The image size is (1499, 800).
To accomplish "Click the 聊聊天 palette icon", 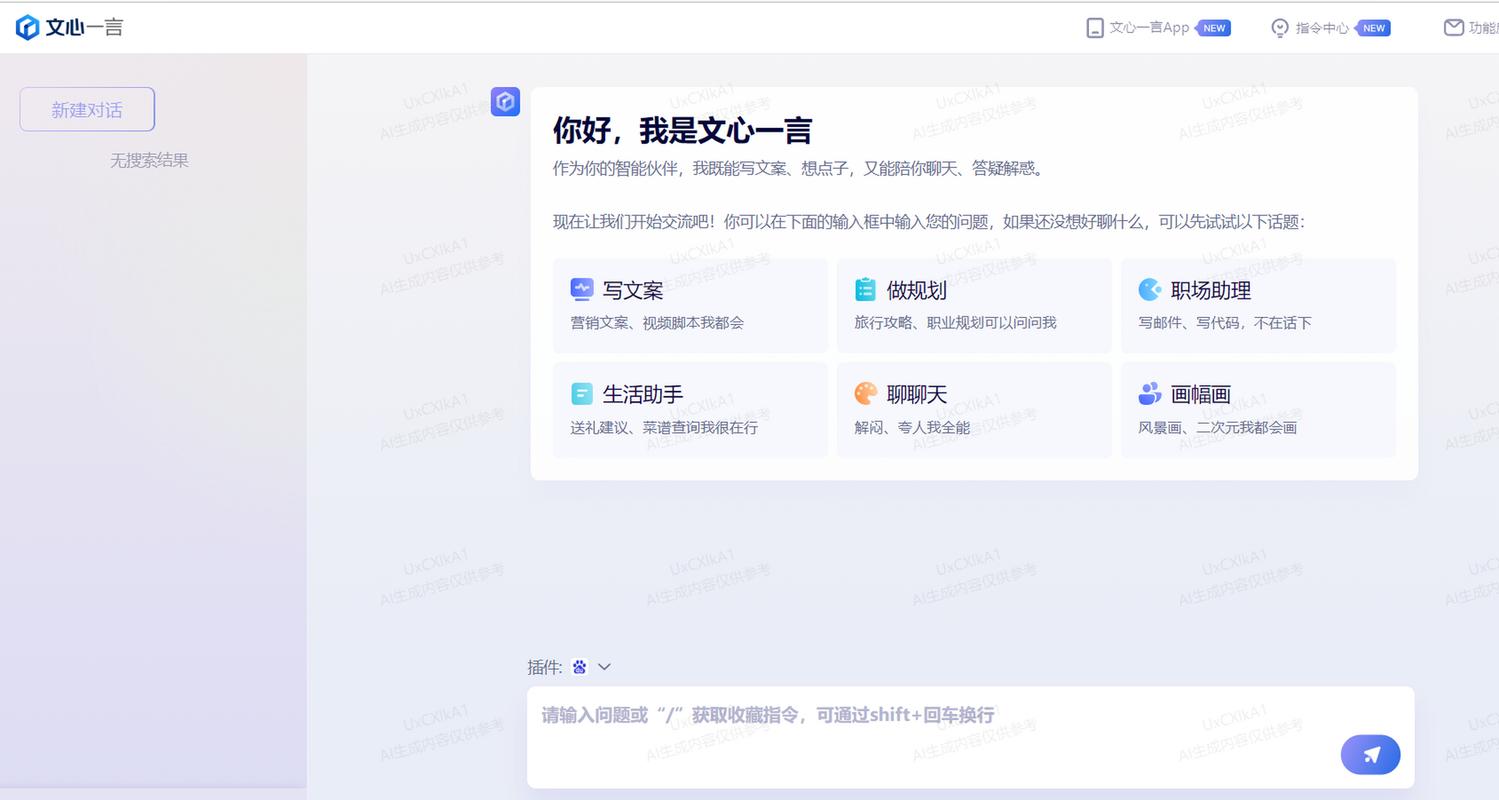I will [x=866, y=394].
